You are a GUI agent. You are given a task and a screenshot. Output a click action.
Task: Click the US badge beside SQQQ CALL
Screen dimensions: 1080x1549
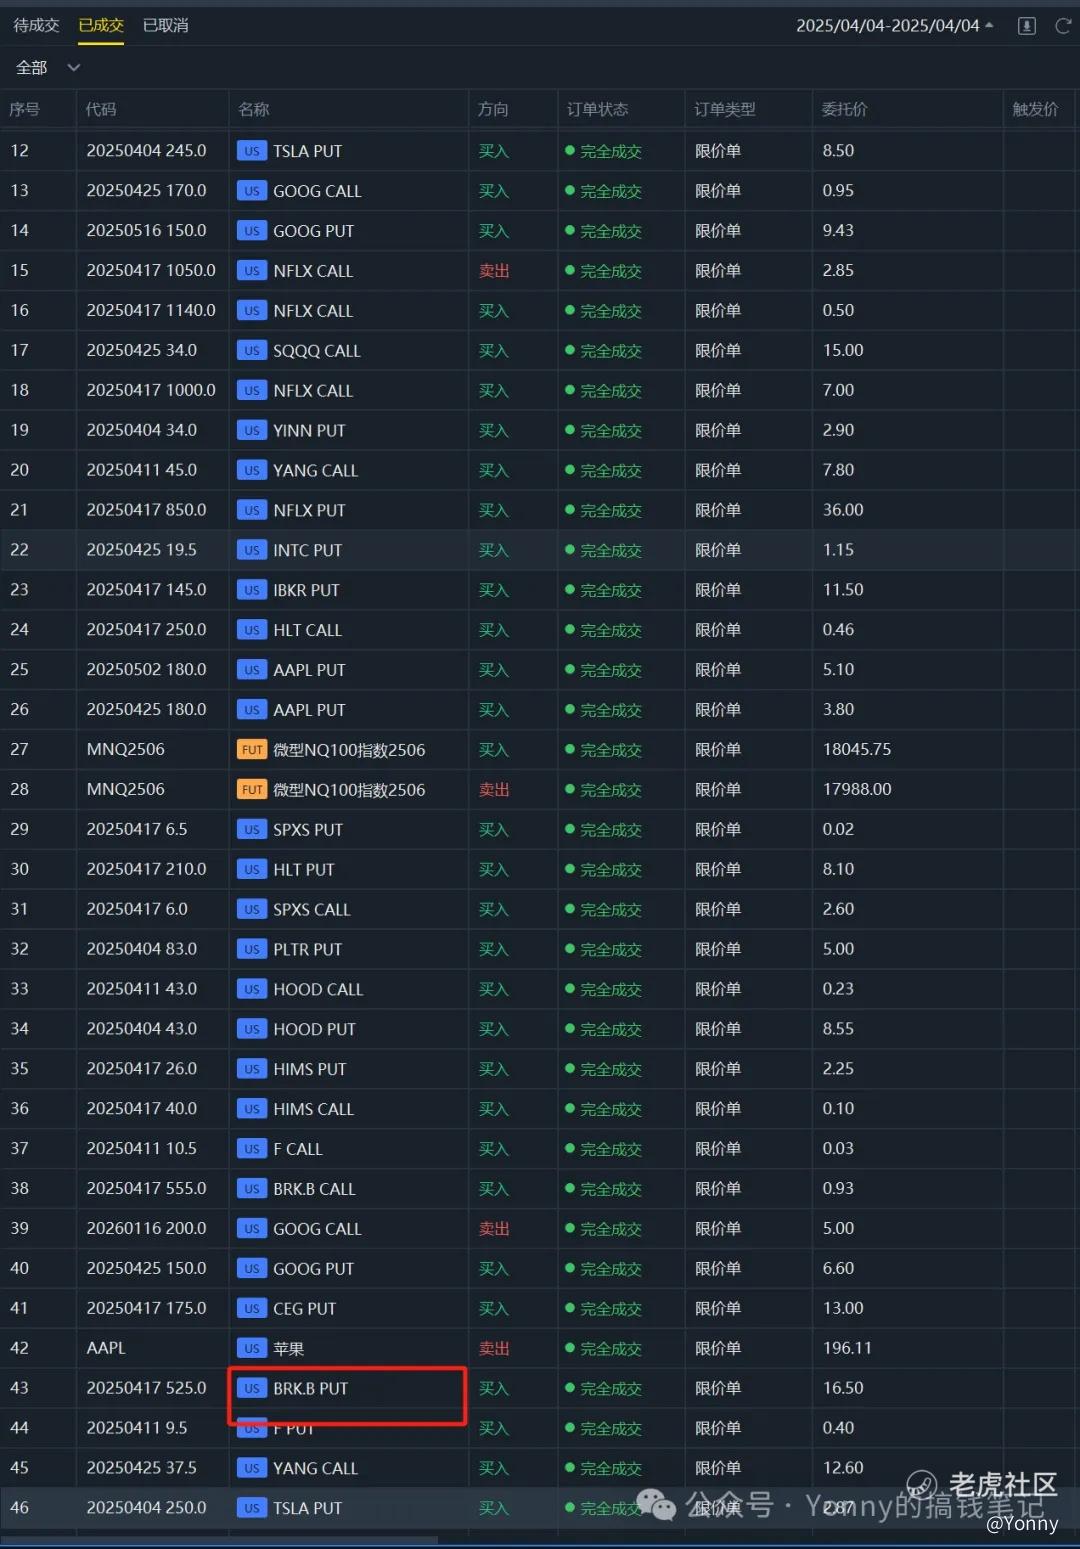click(252, 351)
